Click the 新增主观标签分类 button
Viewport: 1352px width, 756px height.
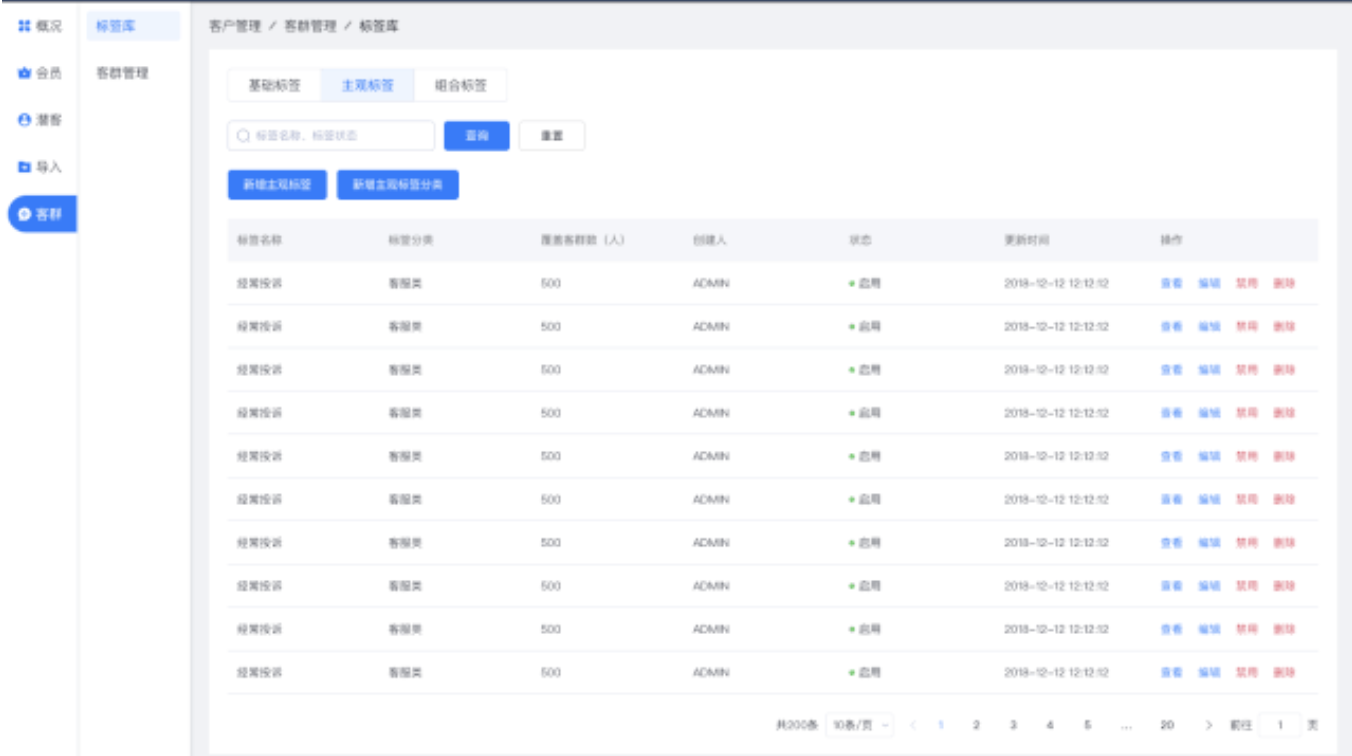[398, 185]
